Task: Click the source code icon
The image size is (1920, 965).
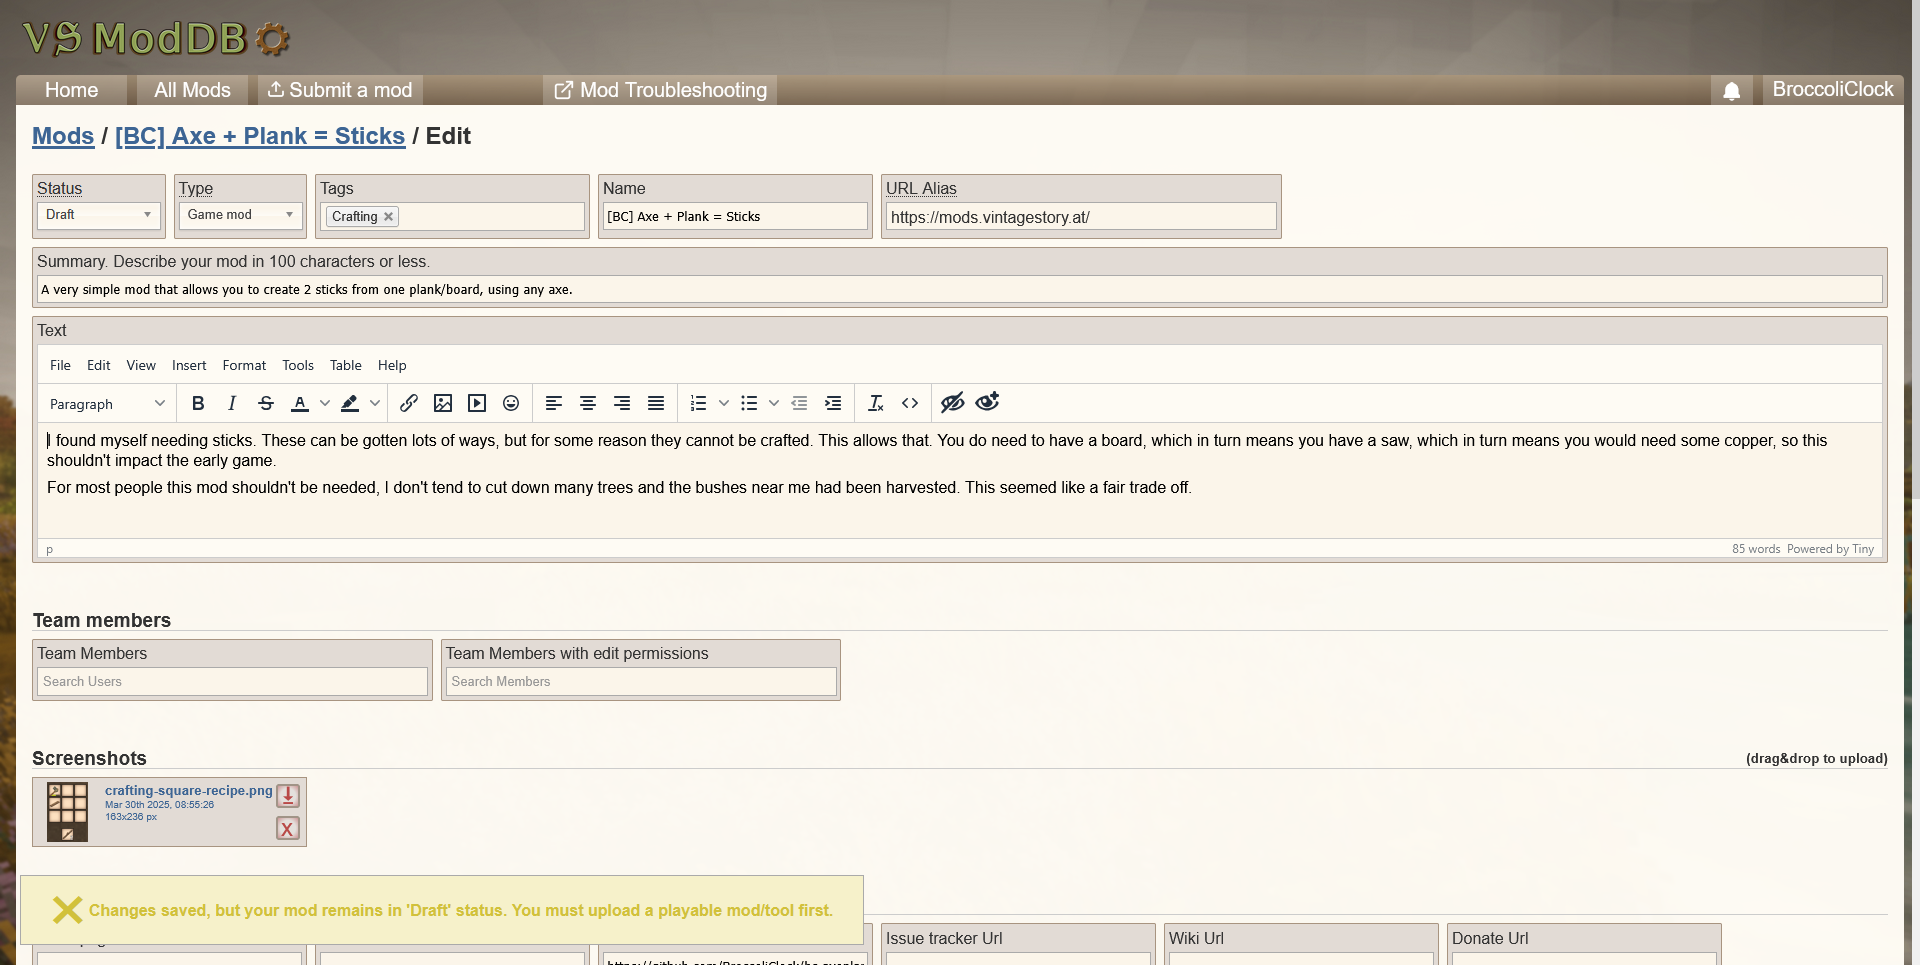Action: click(910, 403)
